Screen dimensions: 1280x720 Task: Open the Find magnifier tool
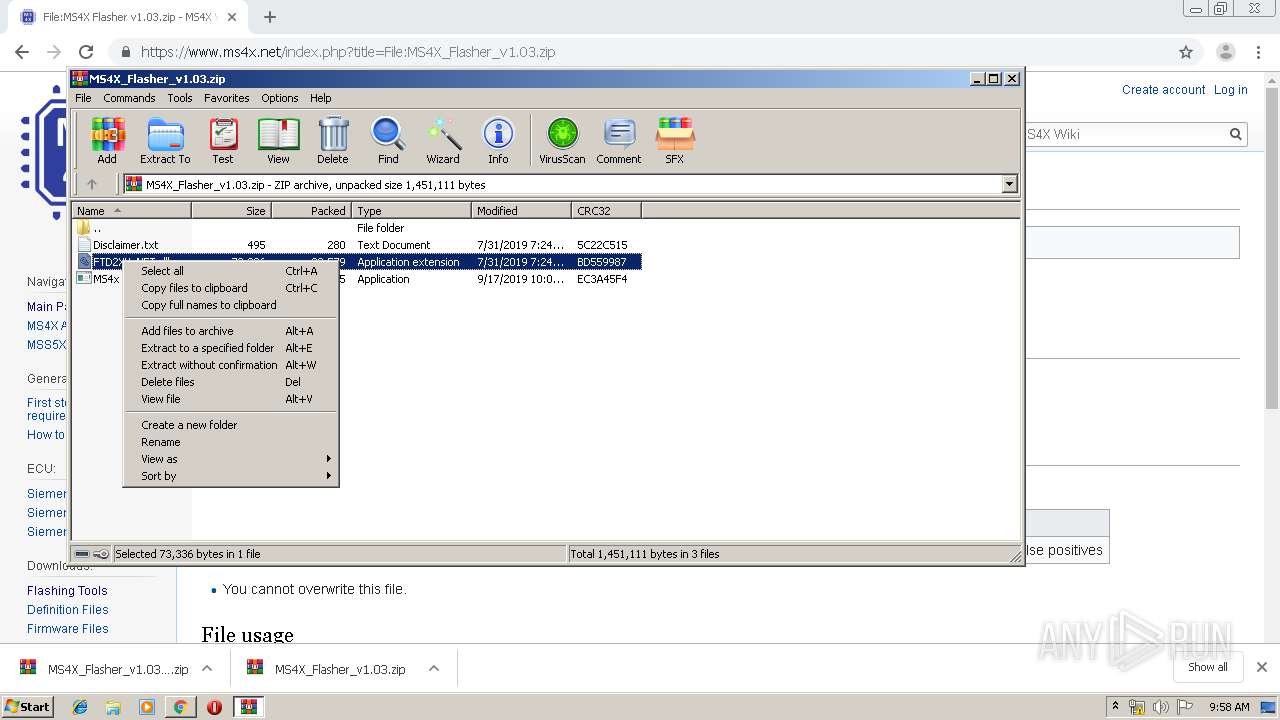click(x=388, y=140)
